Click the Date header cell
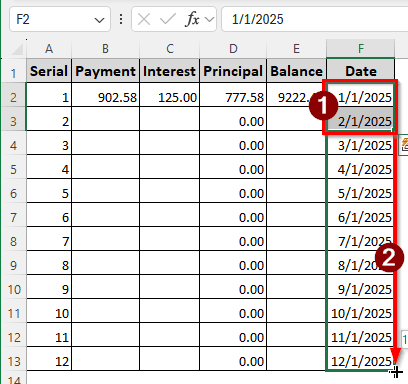This screenshot has height=384, width=408. (361, 71)
